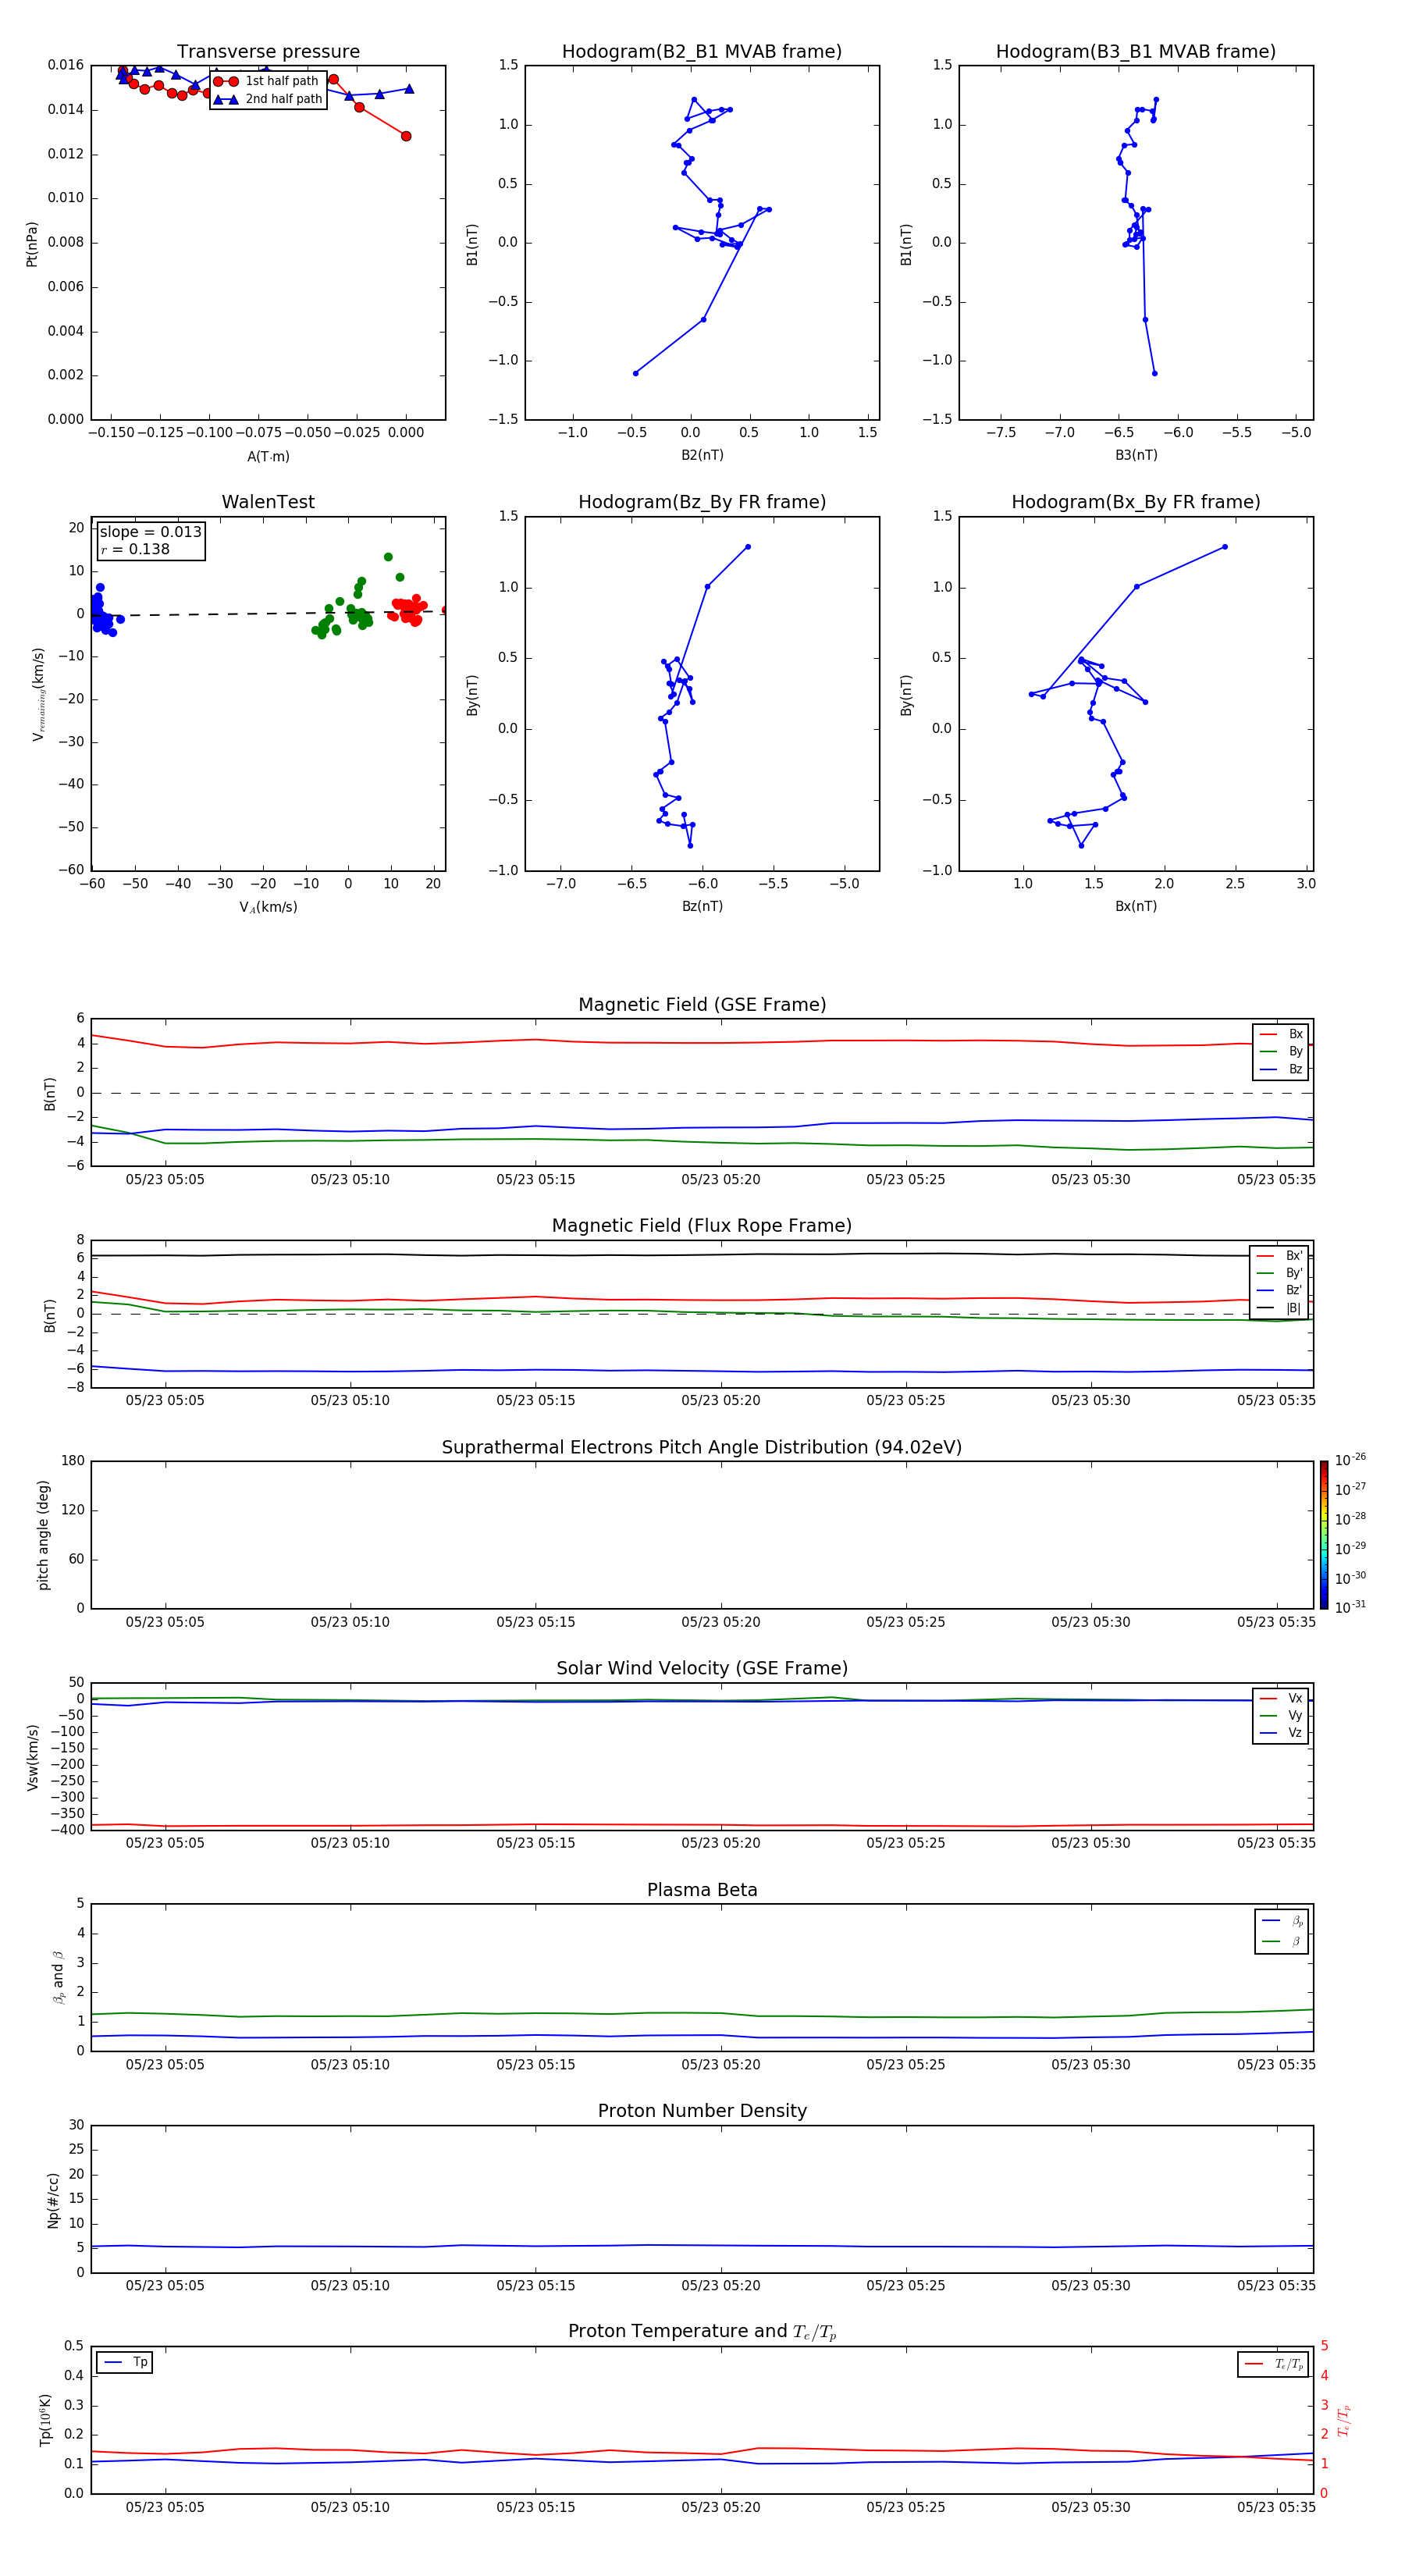Screen dimensions: 1405x2576
Task: Click the Vz legend entry in velocity plot
Action: point(1281,1734)
